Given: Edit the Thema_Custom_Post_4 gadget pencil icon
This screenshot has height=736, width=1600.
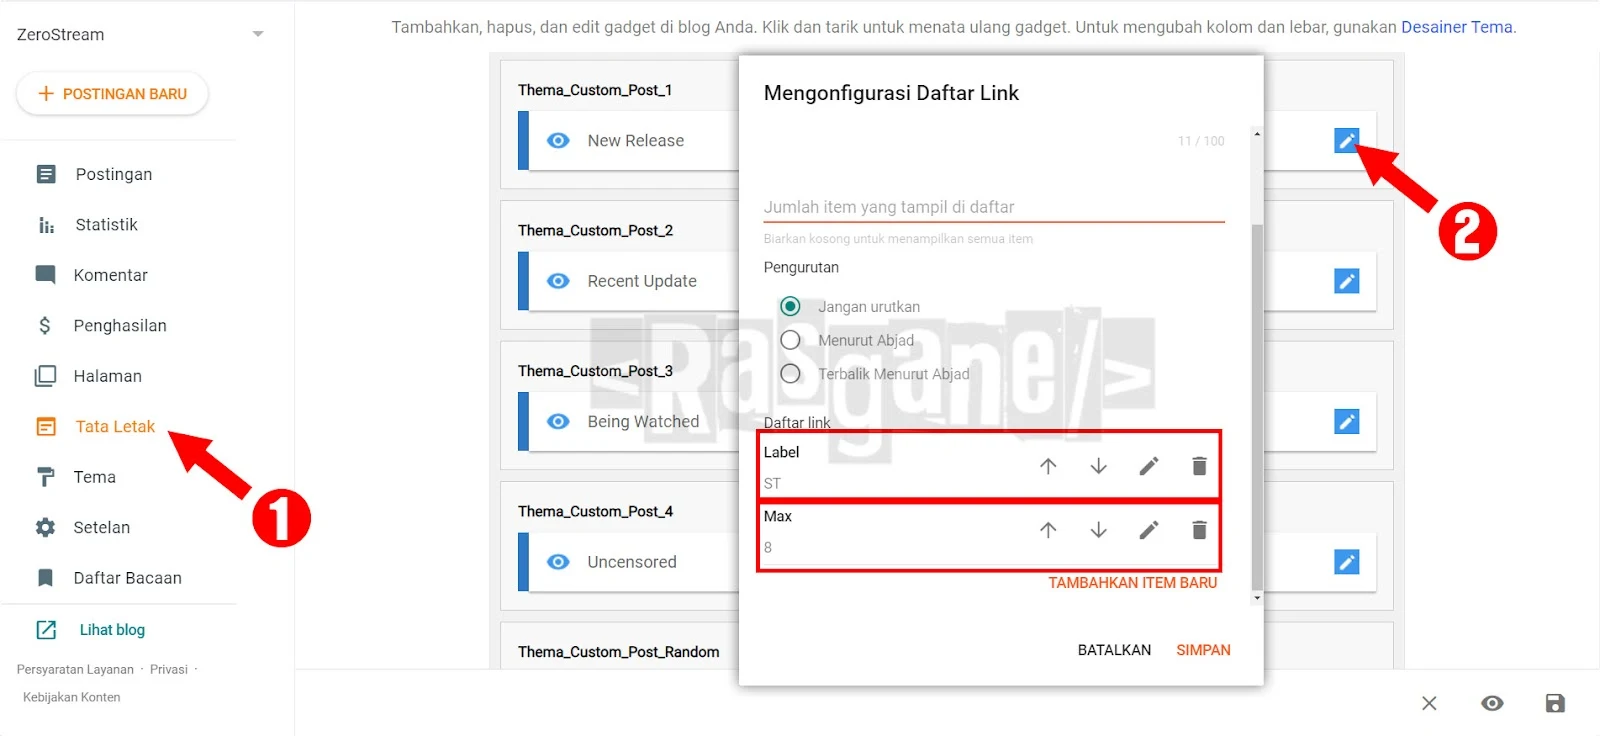Looking at the screenshot, I should click(1347, 562).
